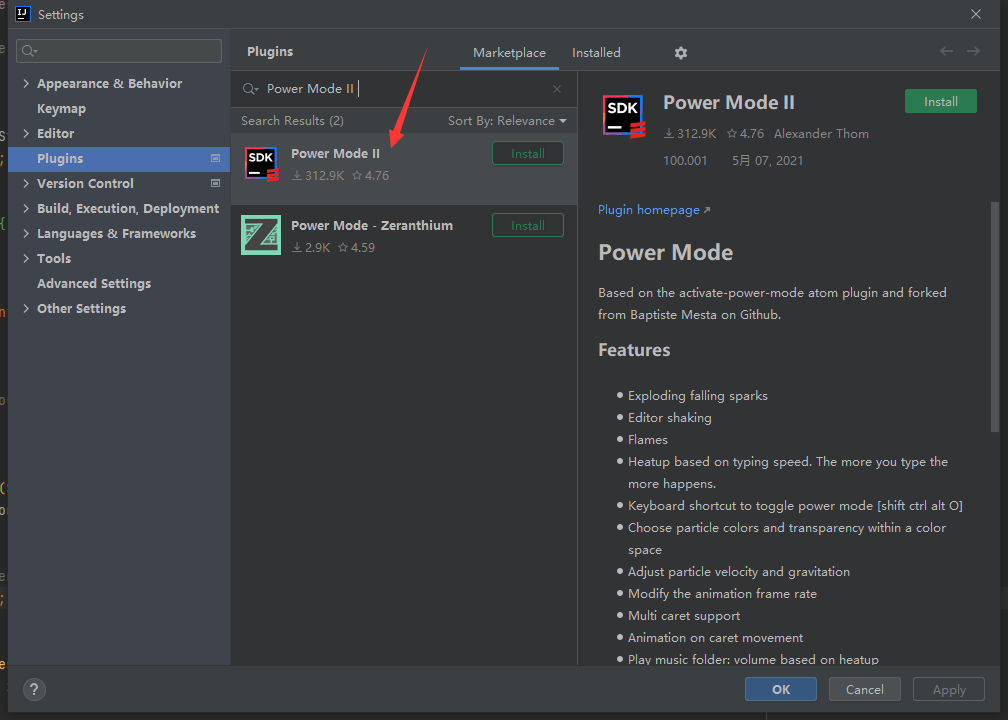Install Power Mode - Zeranthium plugin
The height and width of the screenshot is (720, 1008).
[528, 226]
